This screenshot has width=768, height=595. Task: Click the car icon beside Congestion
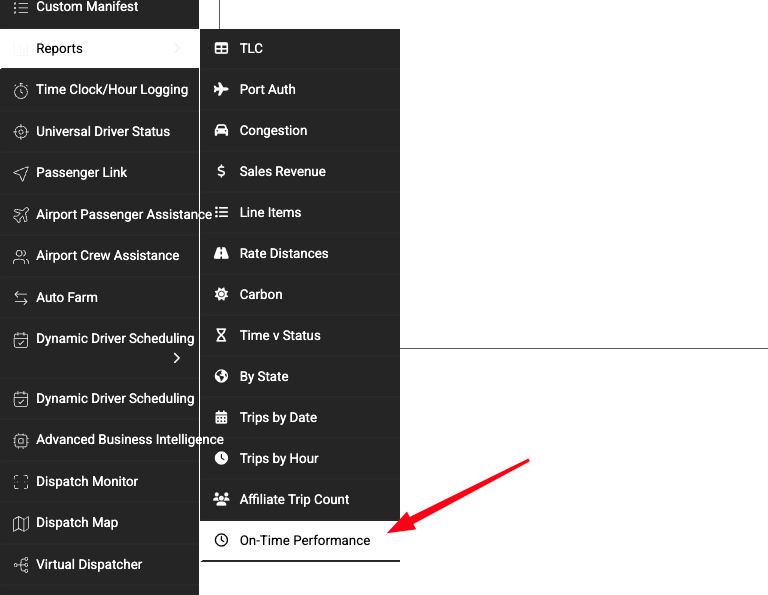click(x=221, y=130)
